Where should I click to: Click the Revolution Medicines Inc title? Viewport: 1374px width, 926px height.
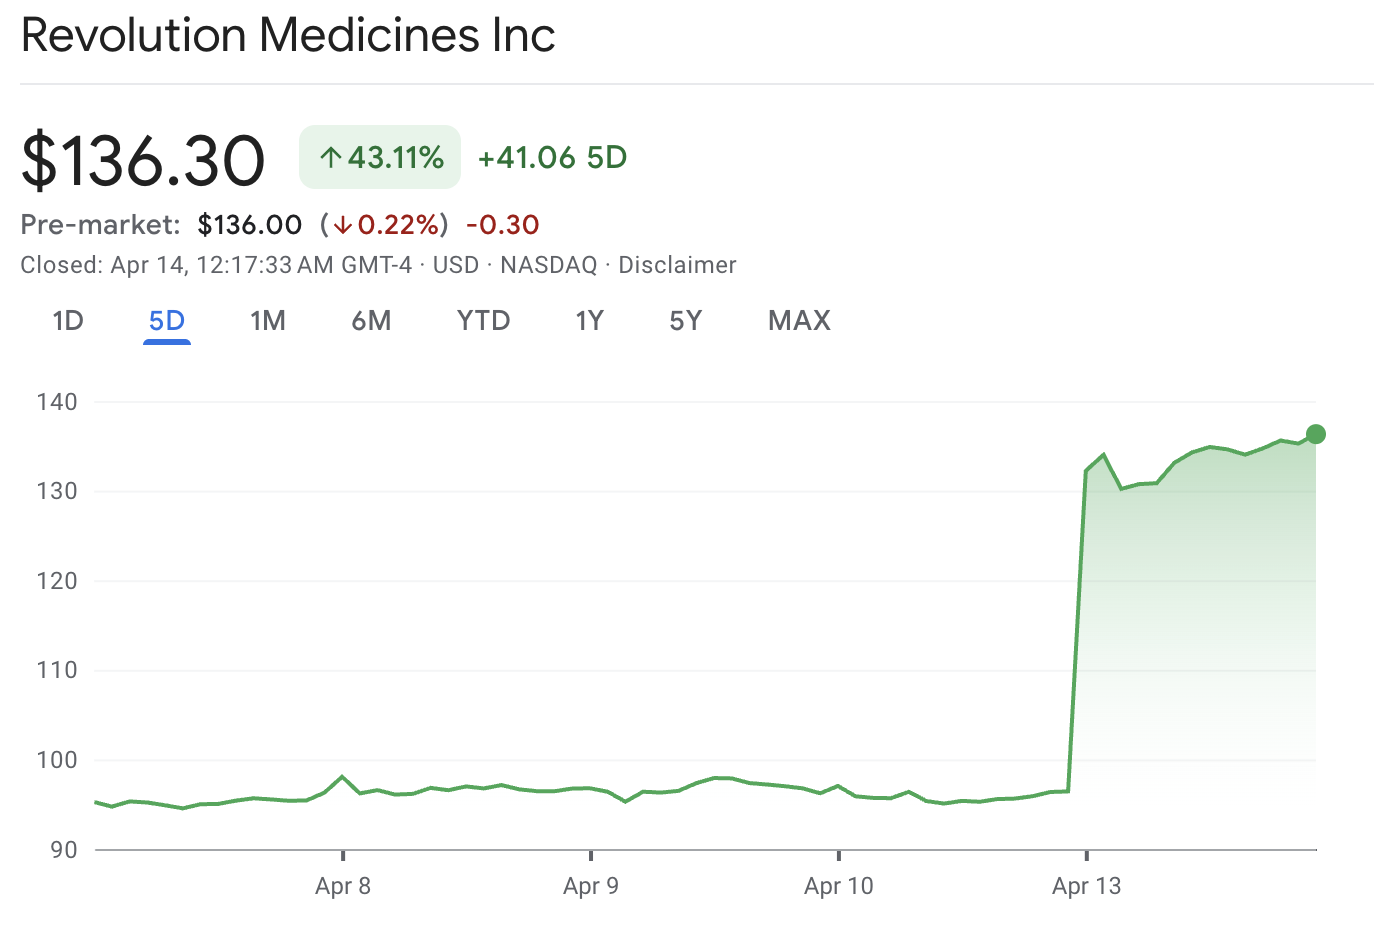[288, 35]
